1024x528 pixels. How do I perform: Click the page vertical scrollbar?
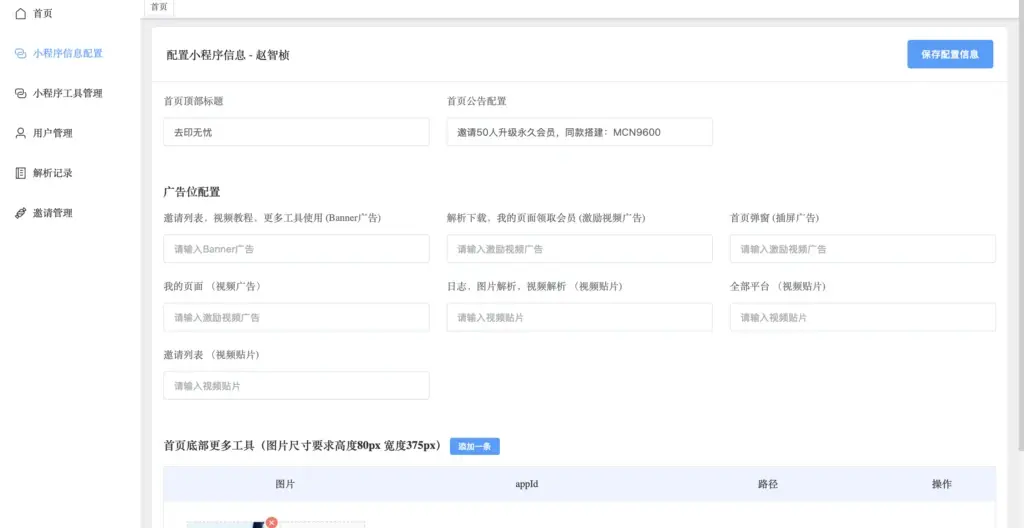click(x=1020, y=225)
